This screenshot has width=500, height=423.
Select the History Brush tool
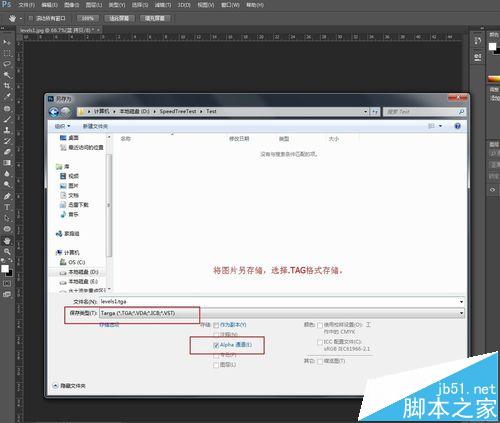tap(7, 141)
